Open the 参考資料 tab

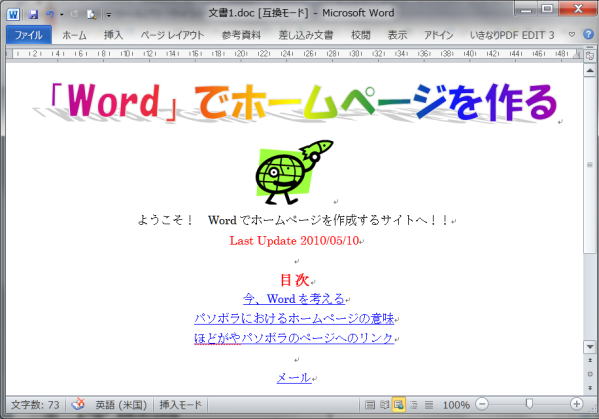(241, 35)
